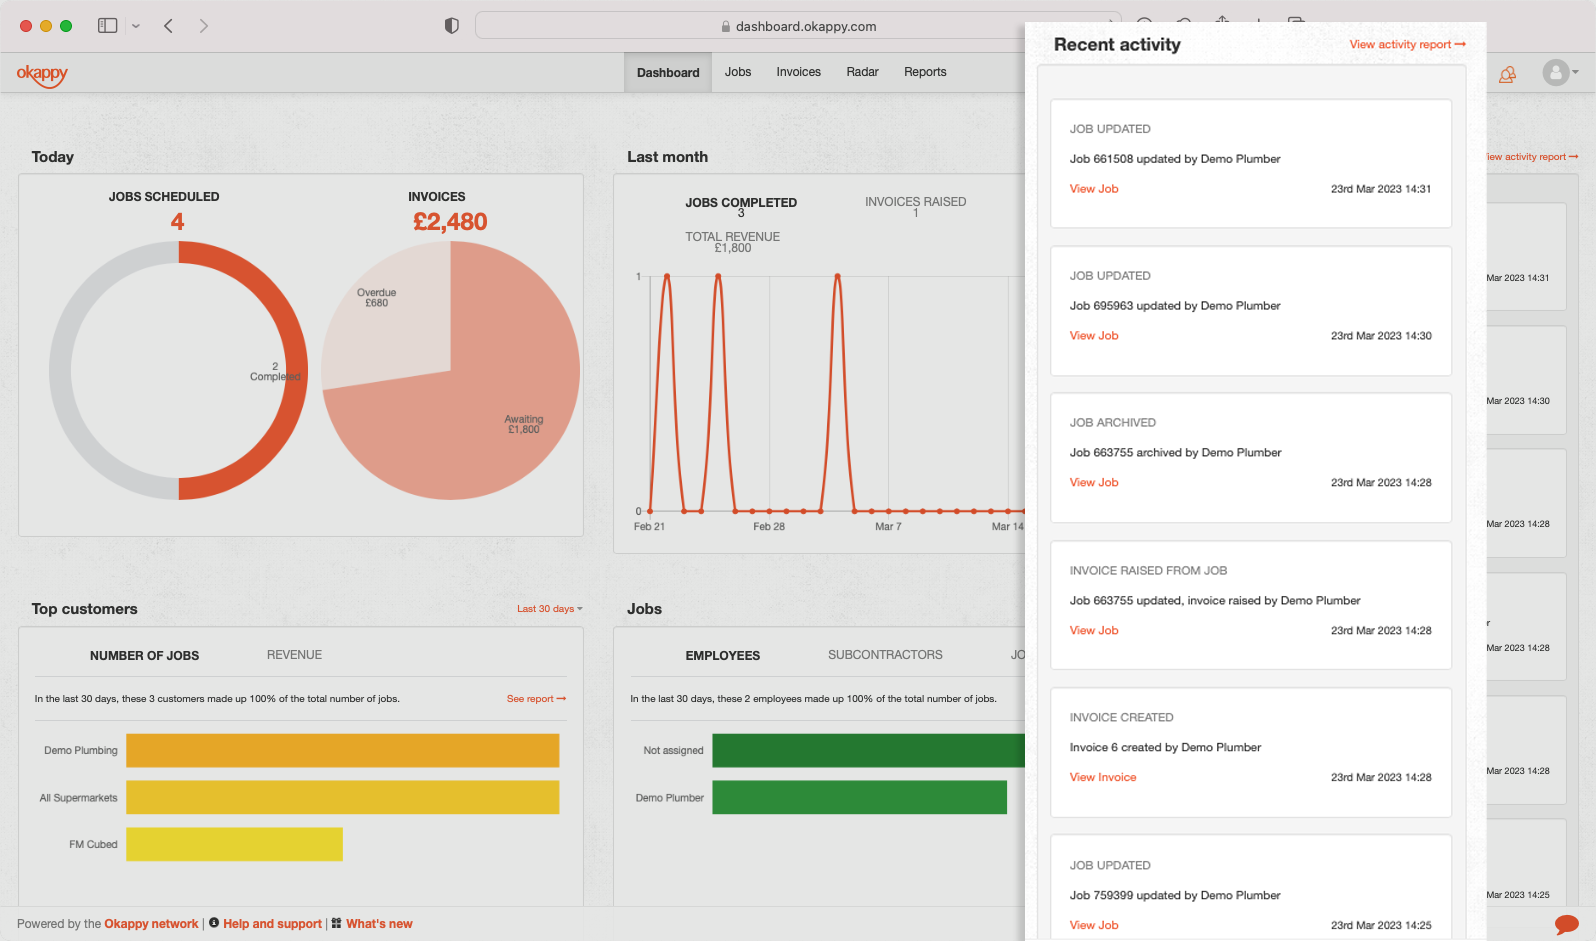The height and width of the screenshot is (941, 1596).
Task: Open the Jobs navigation tab
Action: (738, 72)
